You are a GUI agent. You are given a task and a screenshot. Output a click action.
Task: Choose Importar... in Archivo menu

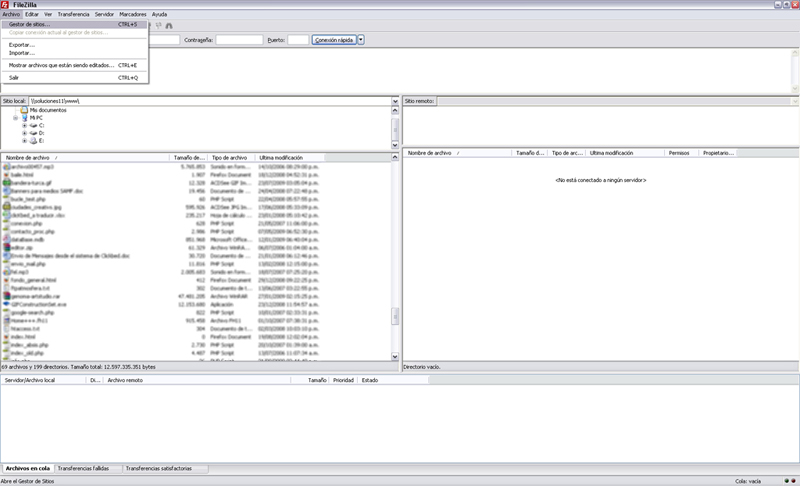tap(74, 53)
